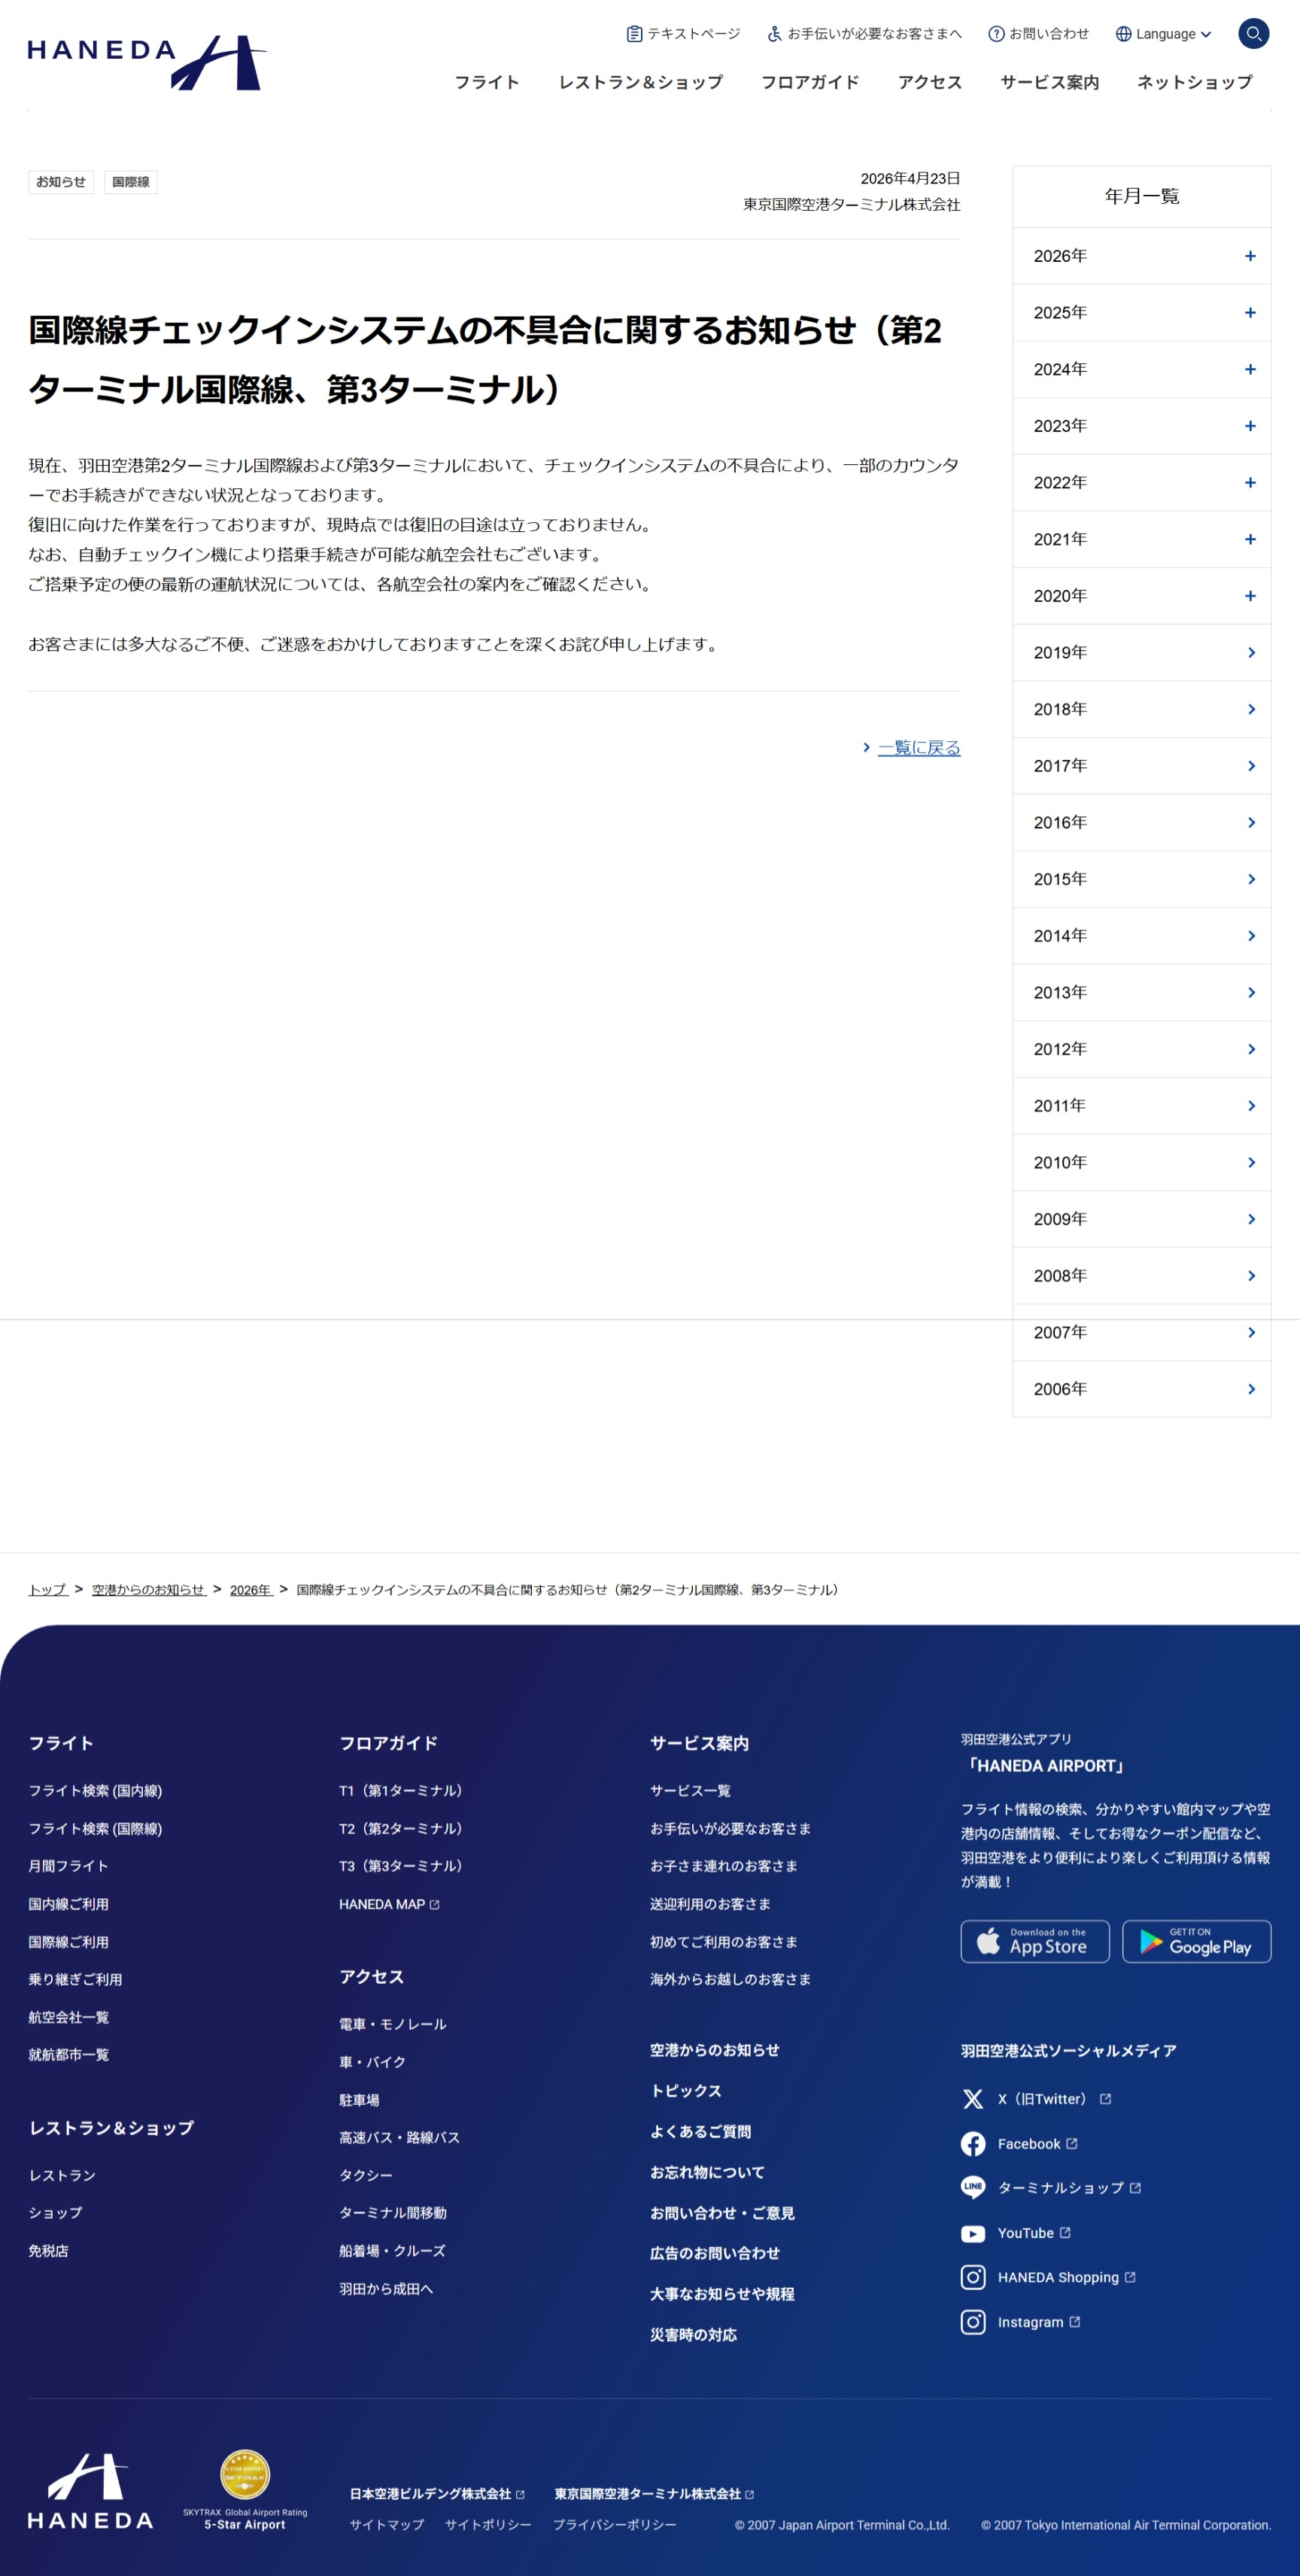This screenshot has width=1300, height=2576.
Task: Click the HANEDA logo in the header
Action: tap(146, 62)
